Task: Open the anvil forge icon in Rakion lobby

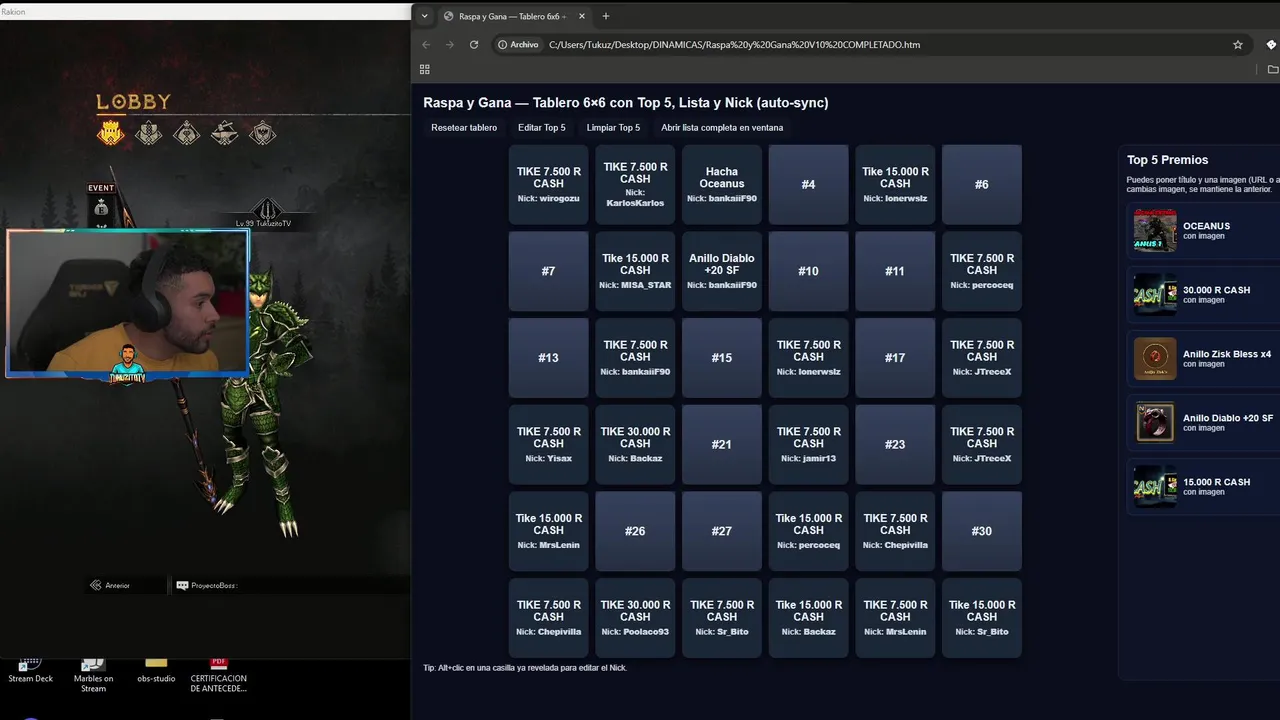Action: coord(225,132)
